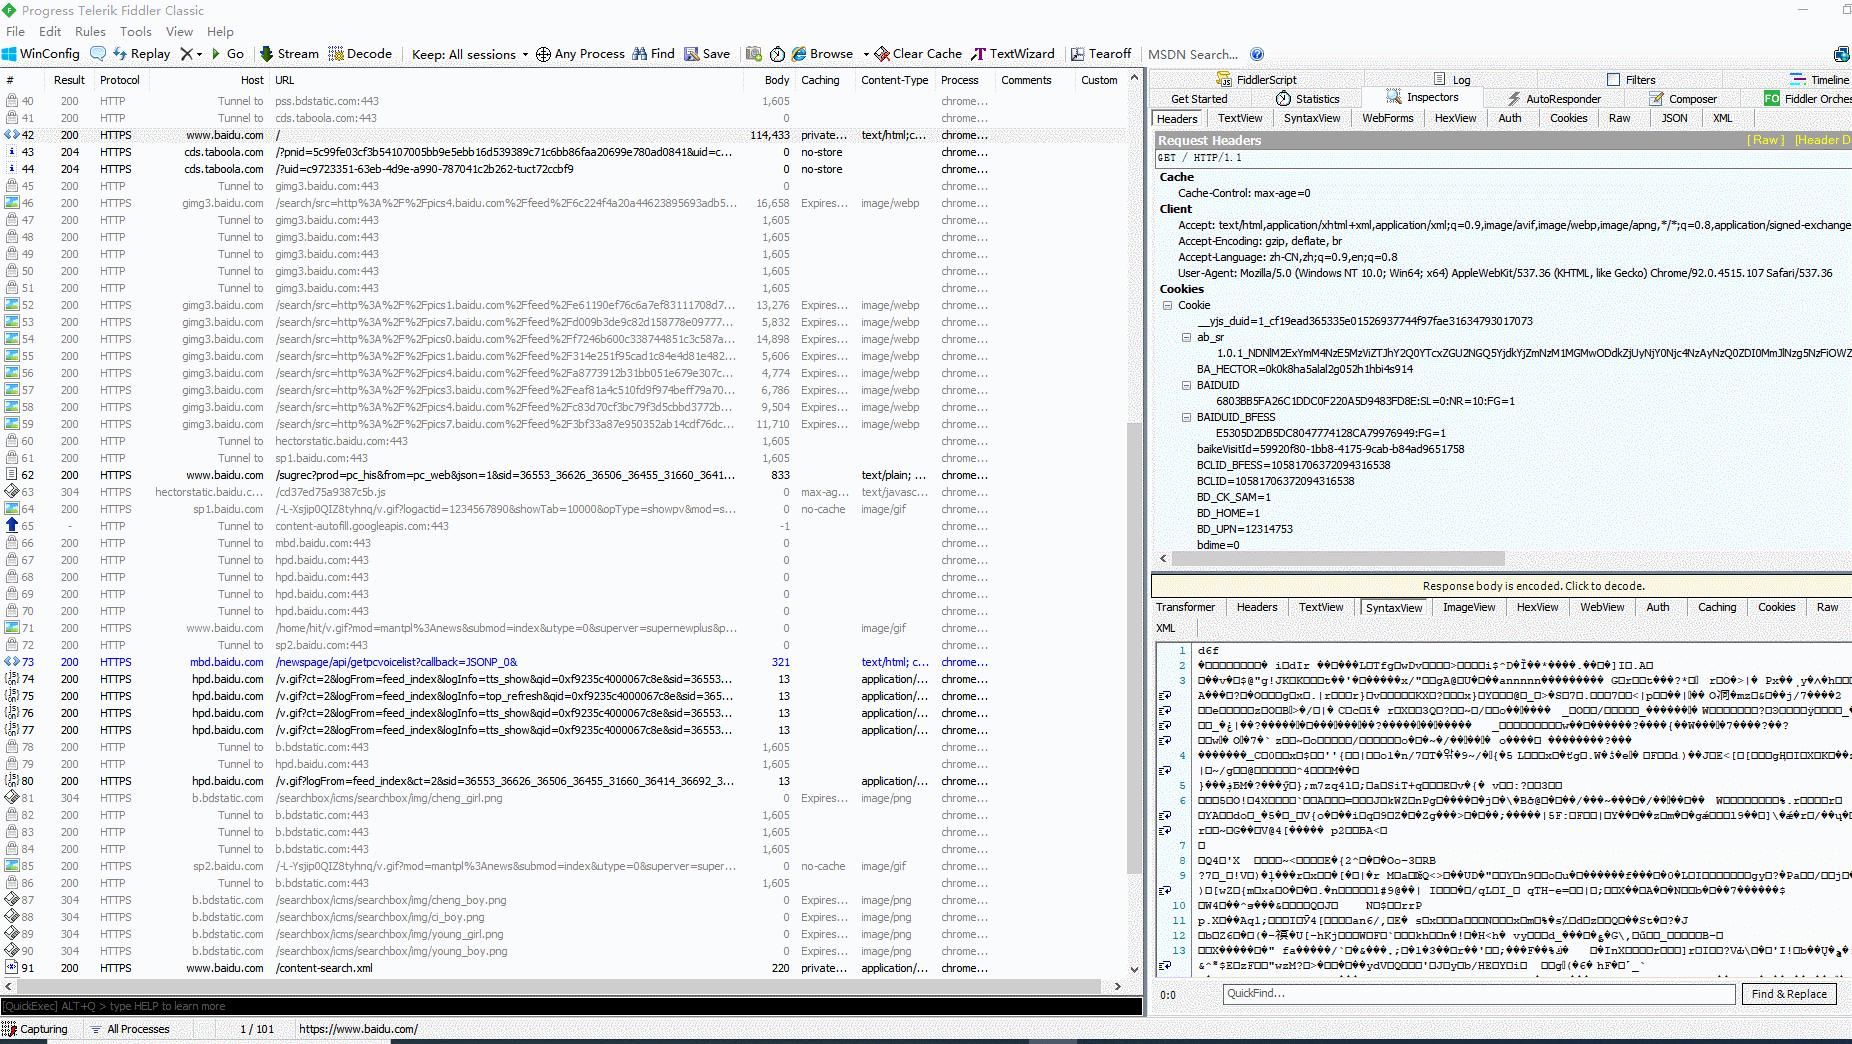The image size is (1852, 1044).
Task: Click the request headers horizontal scrollbar
Action: 1340,559
